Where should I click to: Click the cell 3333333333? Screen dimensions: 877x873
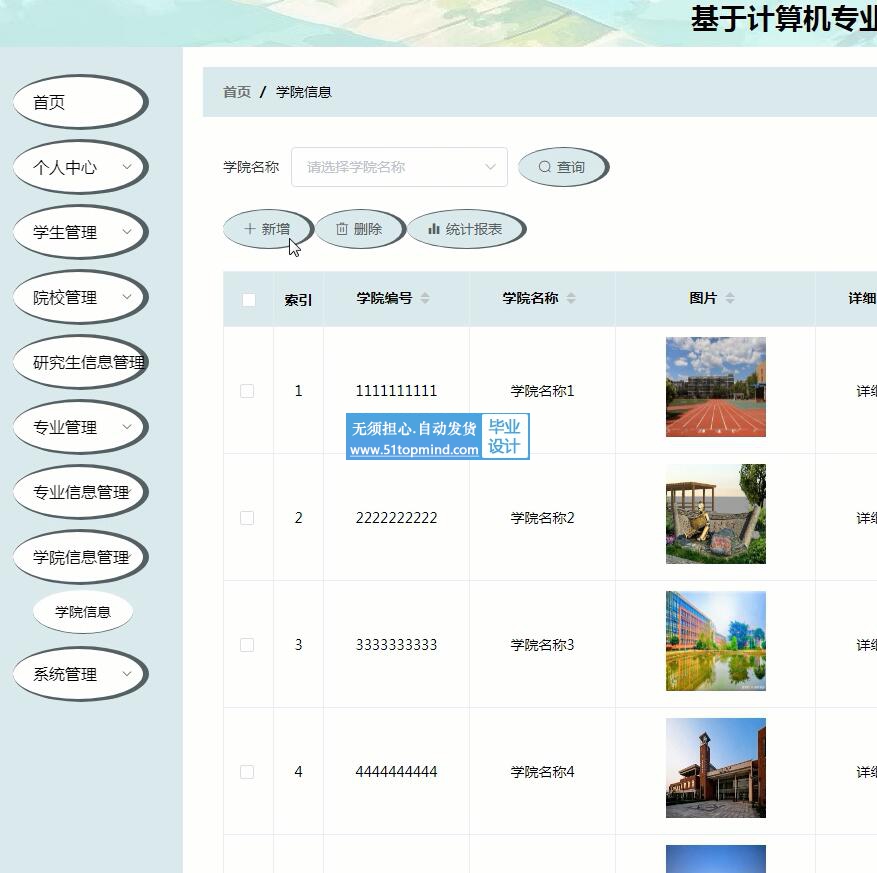click(x=397, y=645)
